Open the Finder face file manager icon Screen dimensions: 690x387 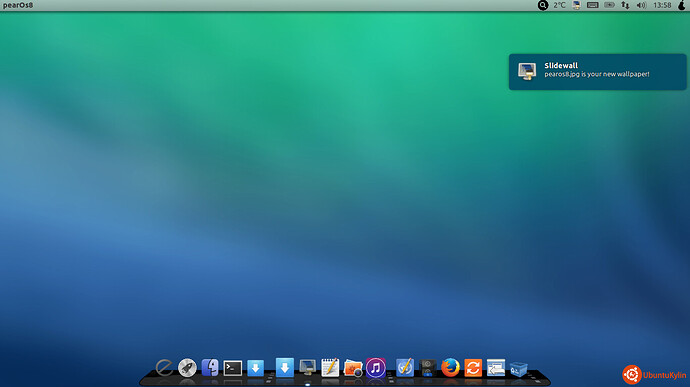[210, 367]
